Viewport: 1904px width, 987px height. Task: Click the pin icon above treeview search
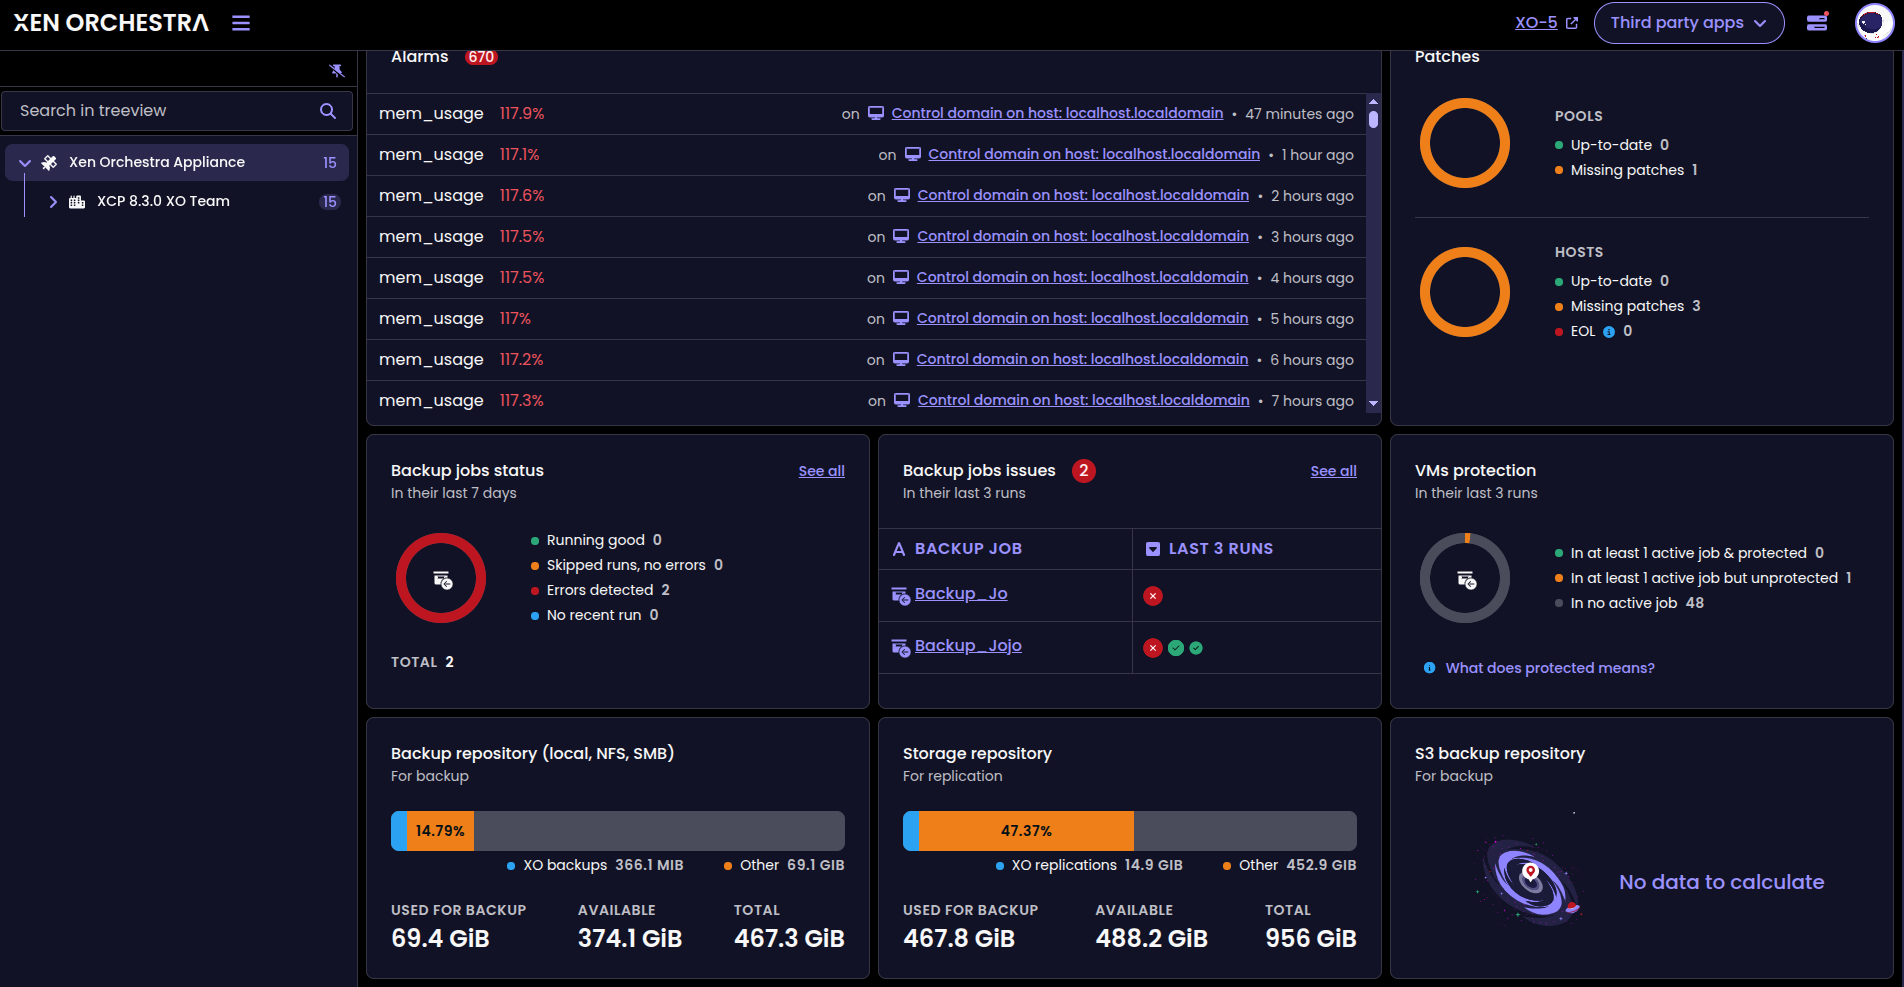(x=337, y=70)
